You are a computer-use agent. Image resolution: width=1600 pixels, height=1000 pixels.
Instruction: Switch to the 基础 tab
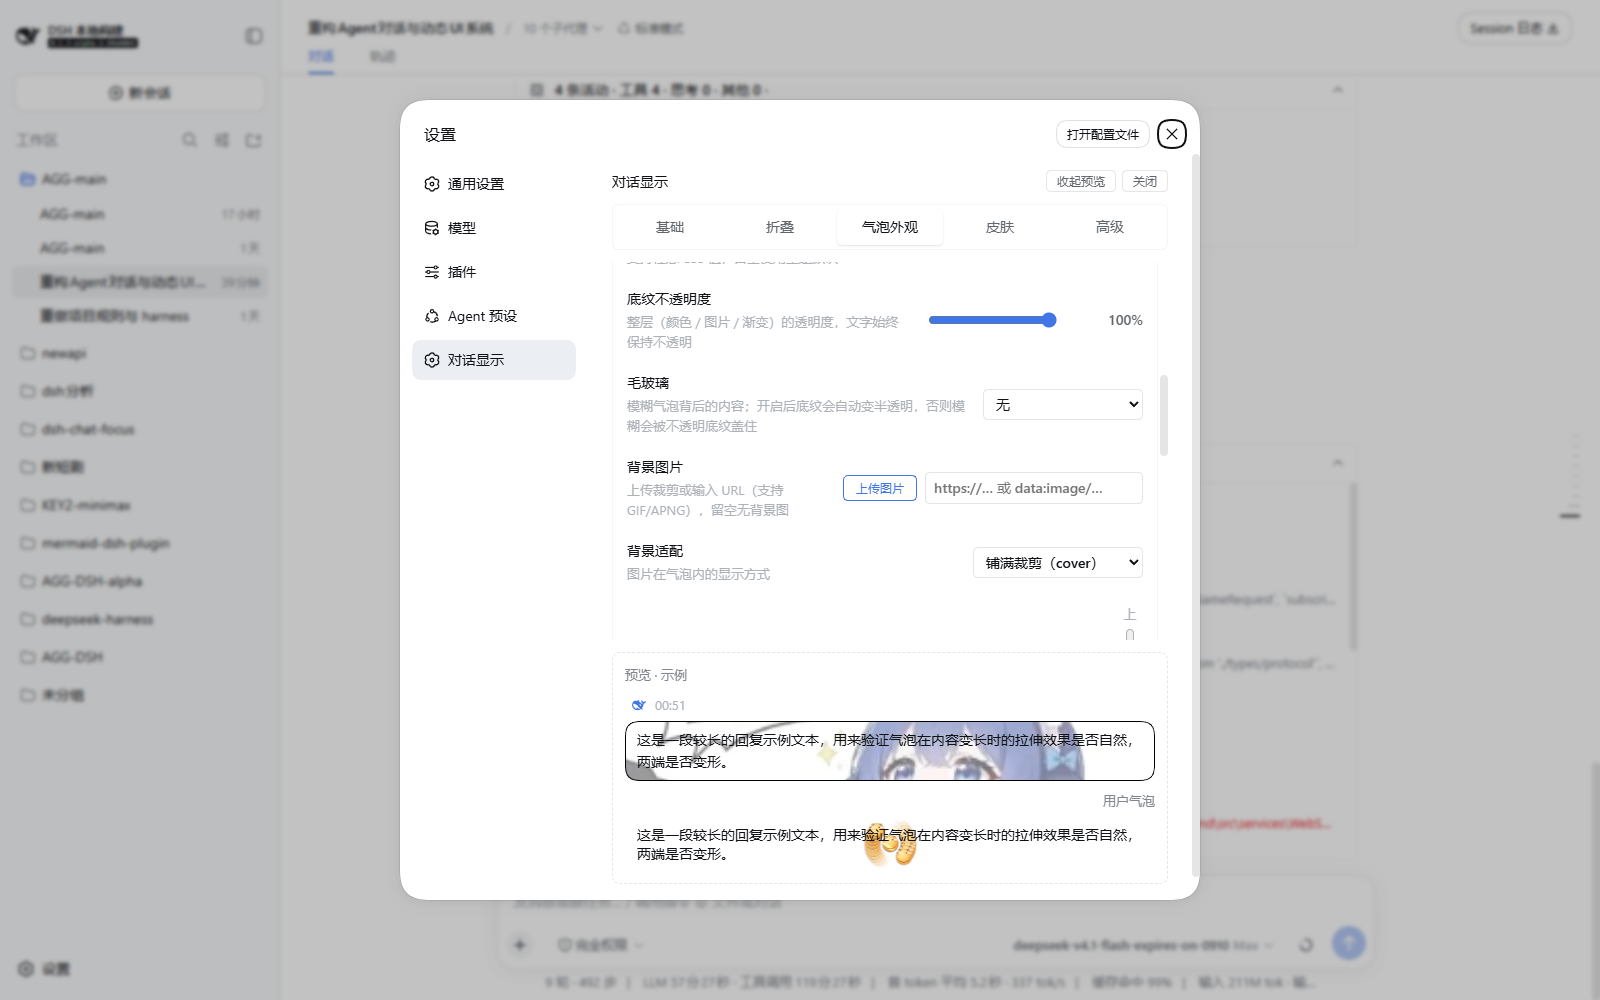coord(670,227)
